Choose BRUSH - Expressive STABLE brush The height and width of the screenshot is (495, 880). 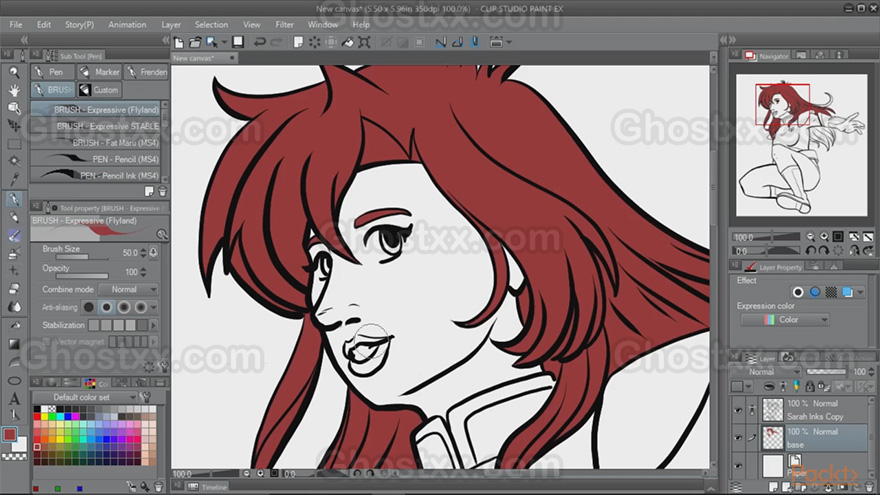coord(96,126)
